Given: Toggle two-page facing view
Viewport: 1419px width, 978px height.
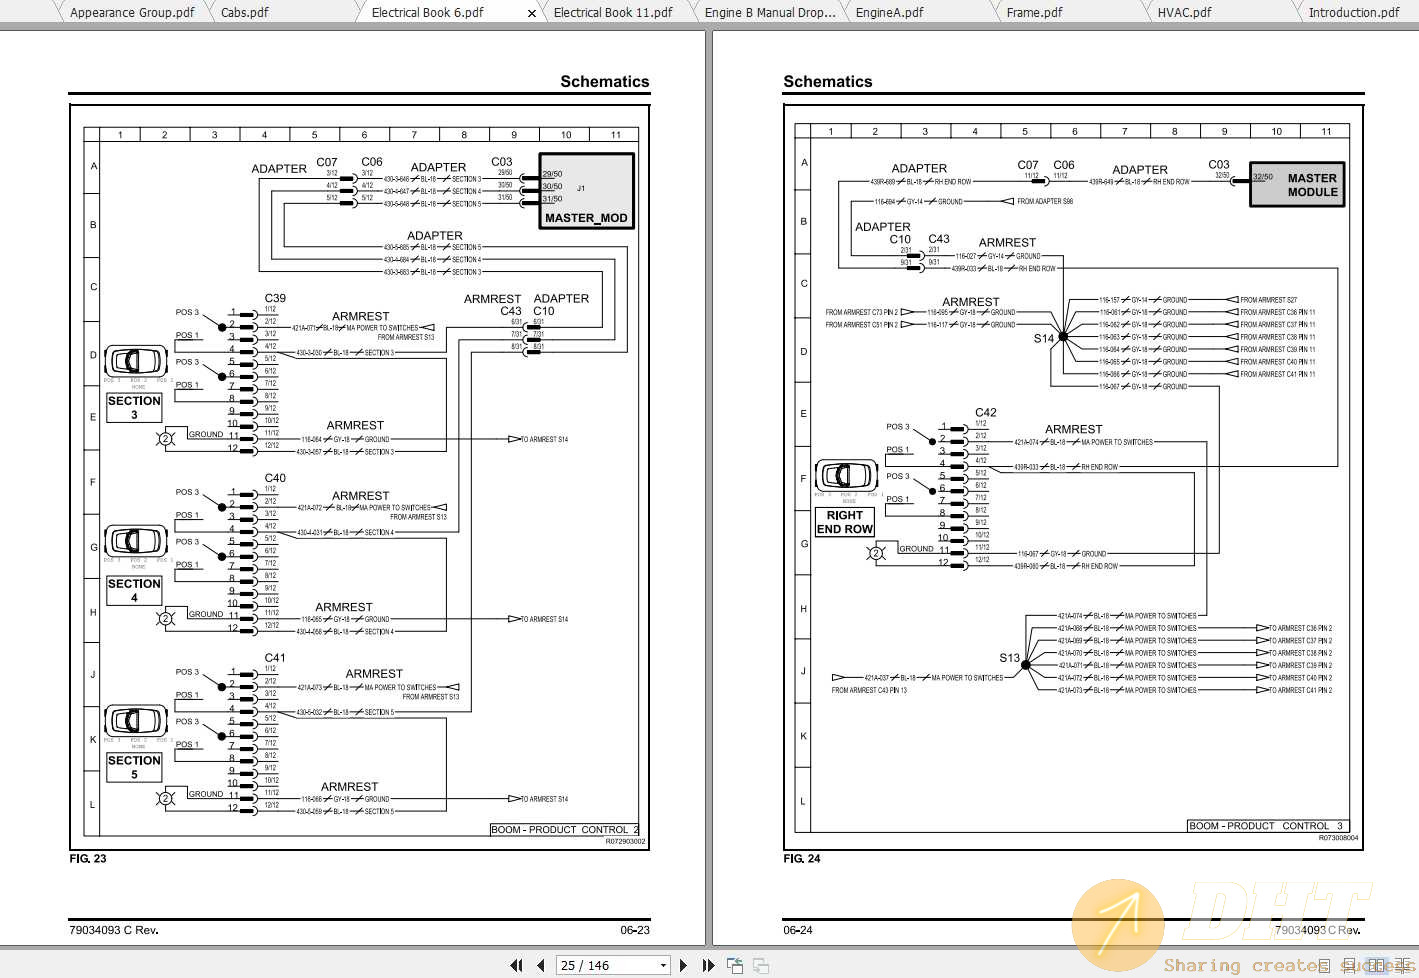Looking at the screenshot, I should (1377, 965).
